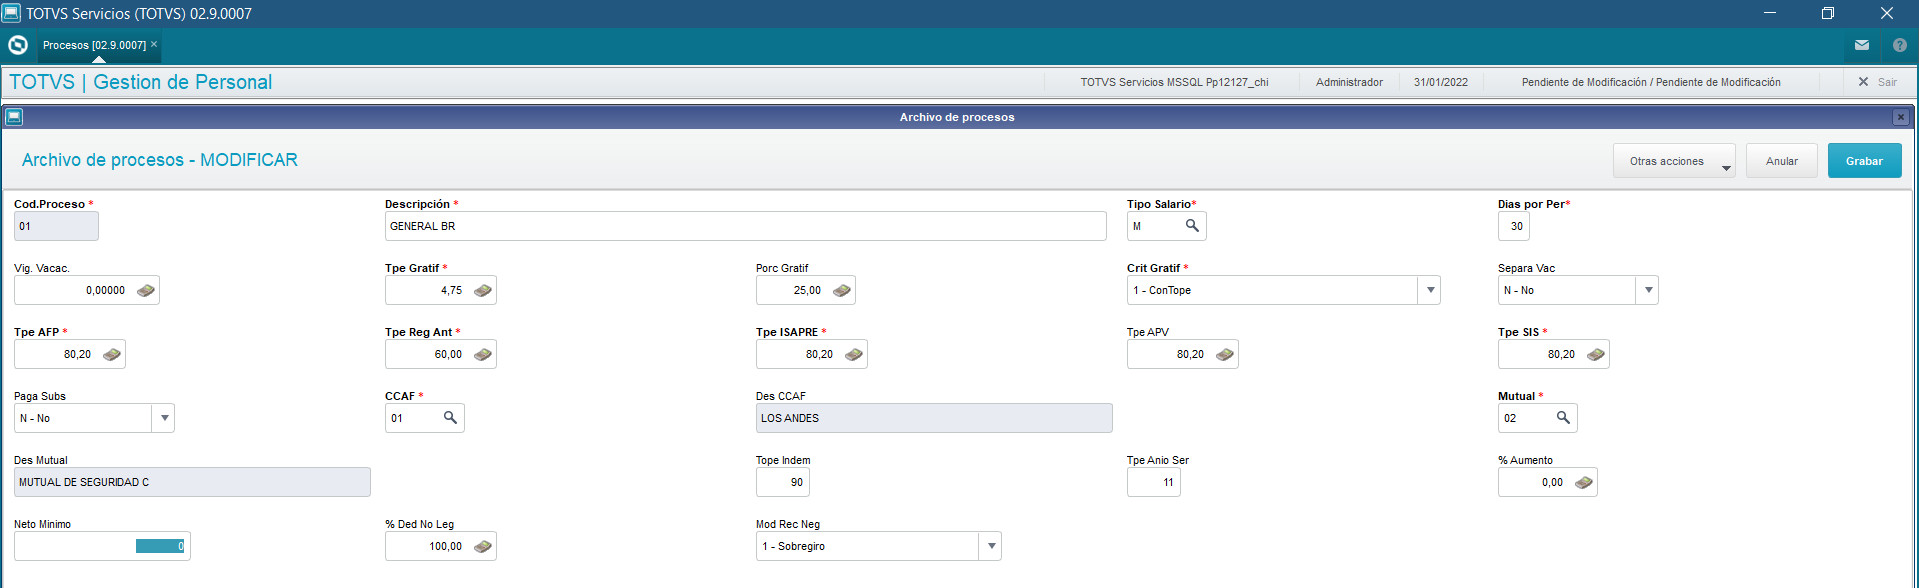Open the mail envelope icon
This screenshot has width=1919, height=588.
pyautogui.click(x=1862, y=45)
